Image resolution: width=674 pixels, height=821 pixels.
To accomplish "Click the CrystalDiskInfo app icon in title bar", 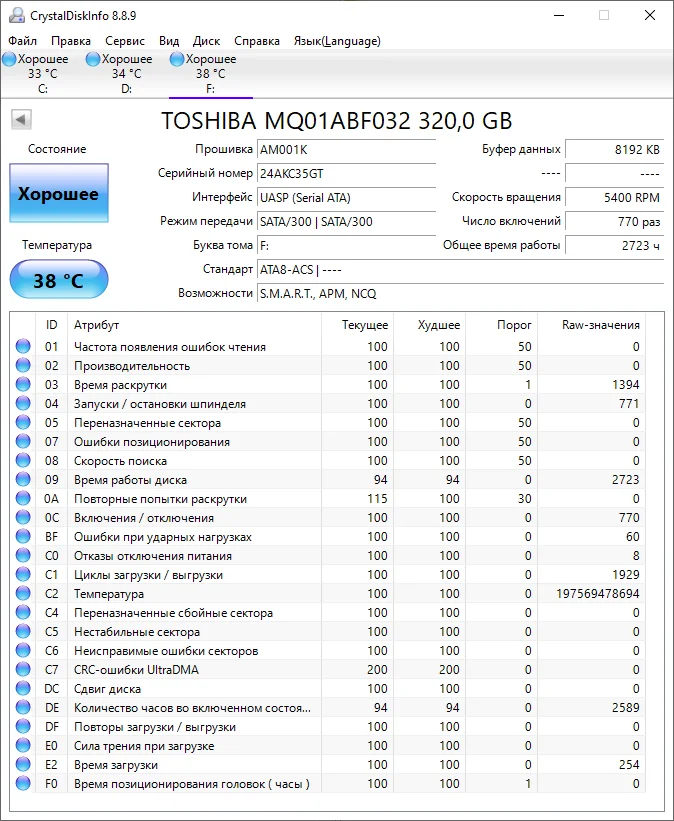I will point(16,15).
